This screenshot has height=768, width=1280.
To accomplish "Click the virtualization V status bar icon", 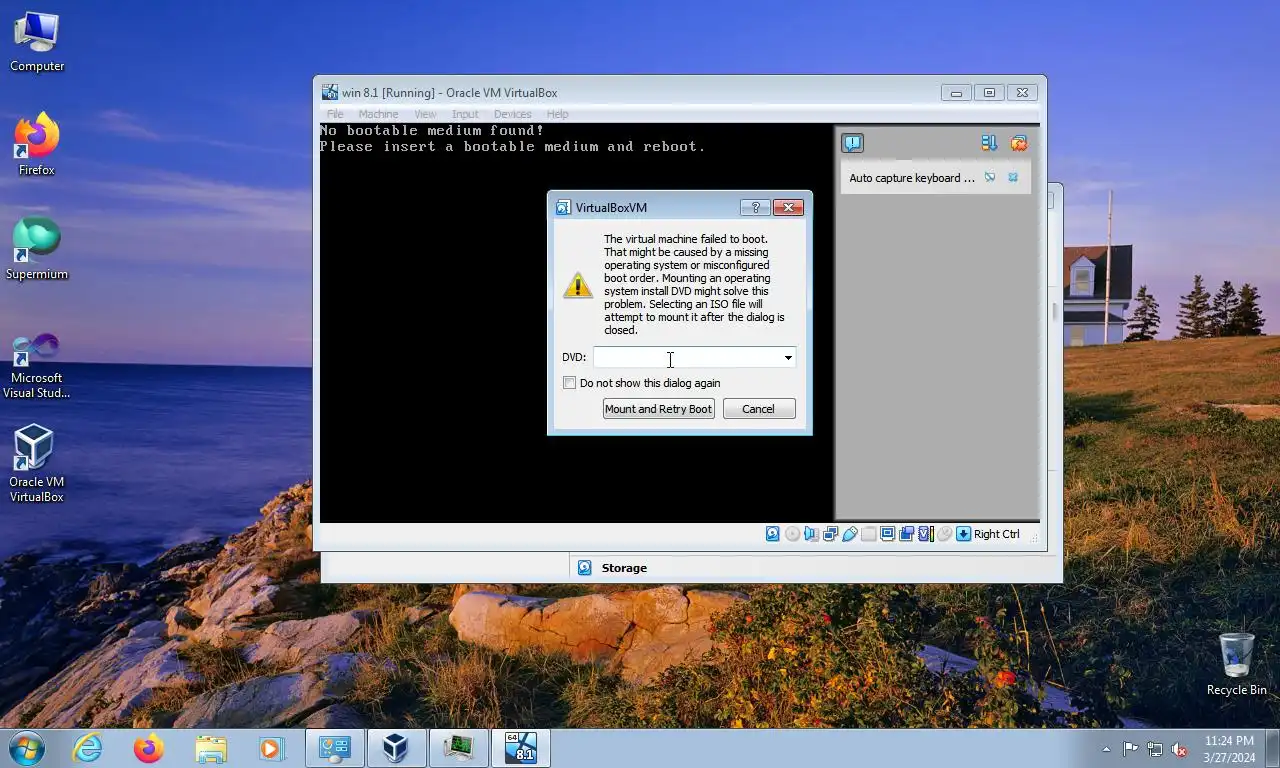I will pos(925,534).
